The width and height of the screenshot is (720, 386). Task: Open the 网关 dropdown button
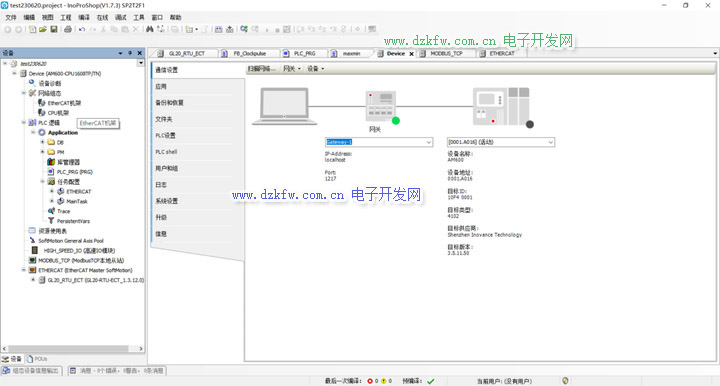tap(292, 68)
